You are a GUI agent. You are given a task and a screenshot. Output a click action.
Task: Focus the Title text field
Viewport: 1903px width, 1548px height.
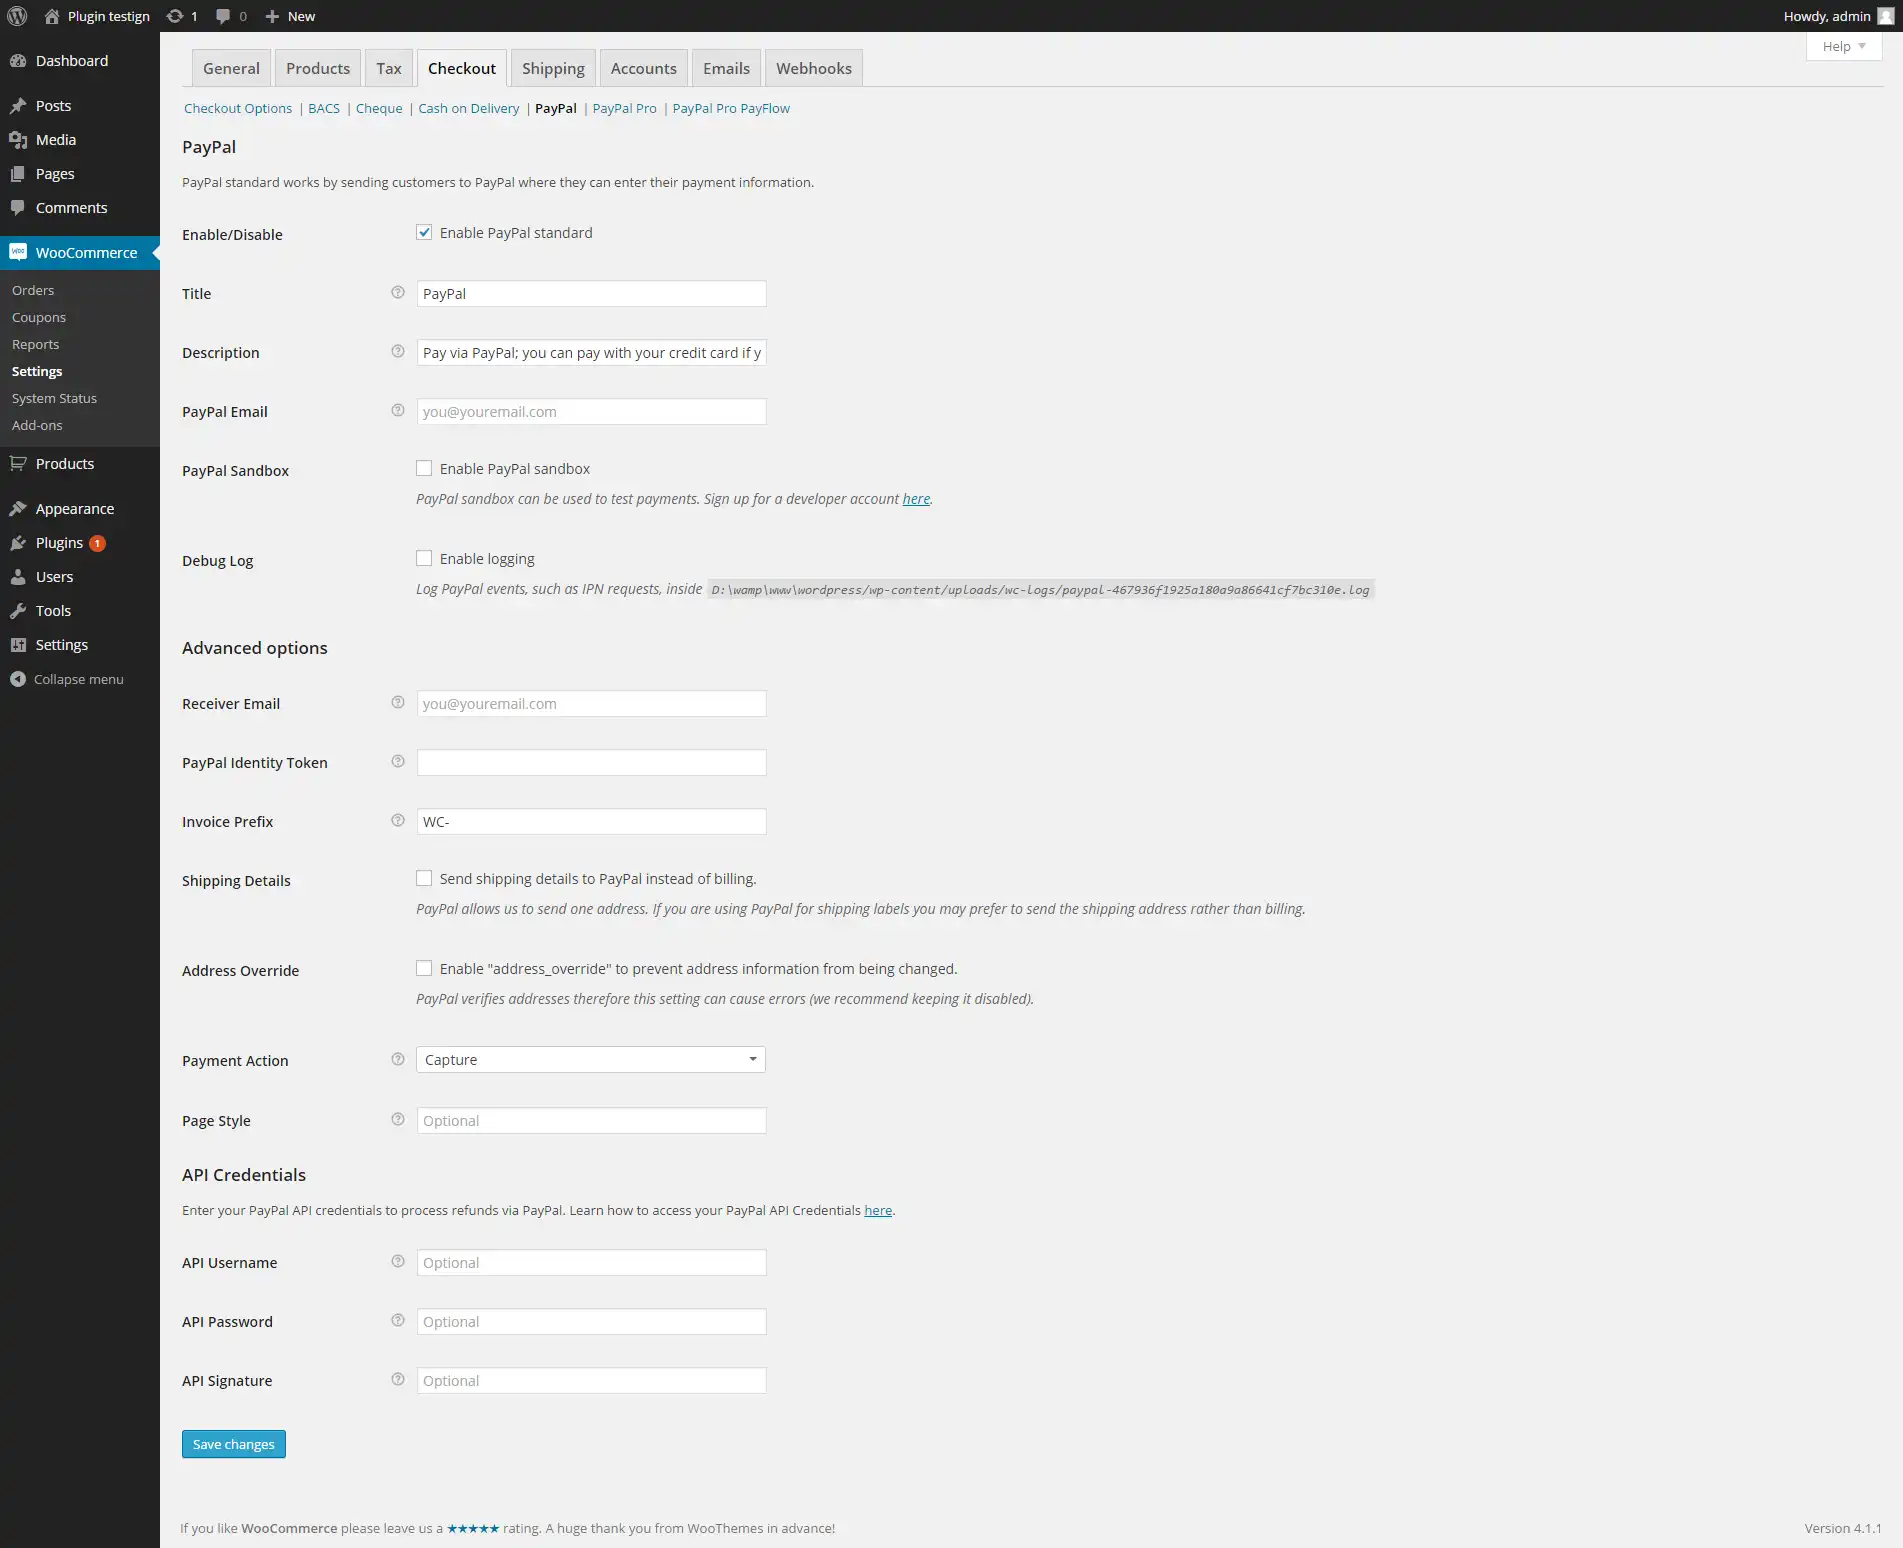coord(591,294)
